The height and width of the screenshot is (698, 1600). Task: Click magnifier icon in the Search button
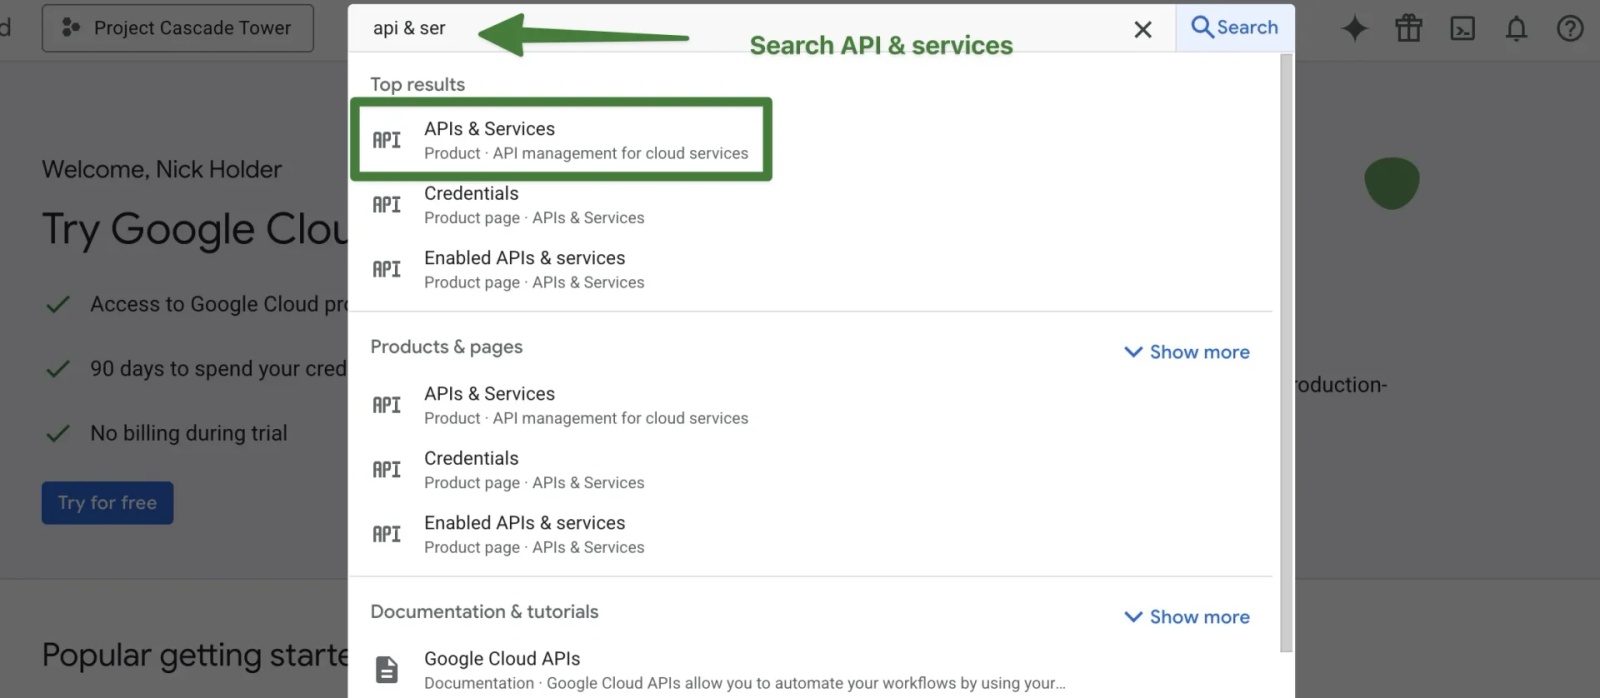coord(1202,27)
